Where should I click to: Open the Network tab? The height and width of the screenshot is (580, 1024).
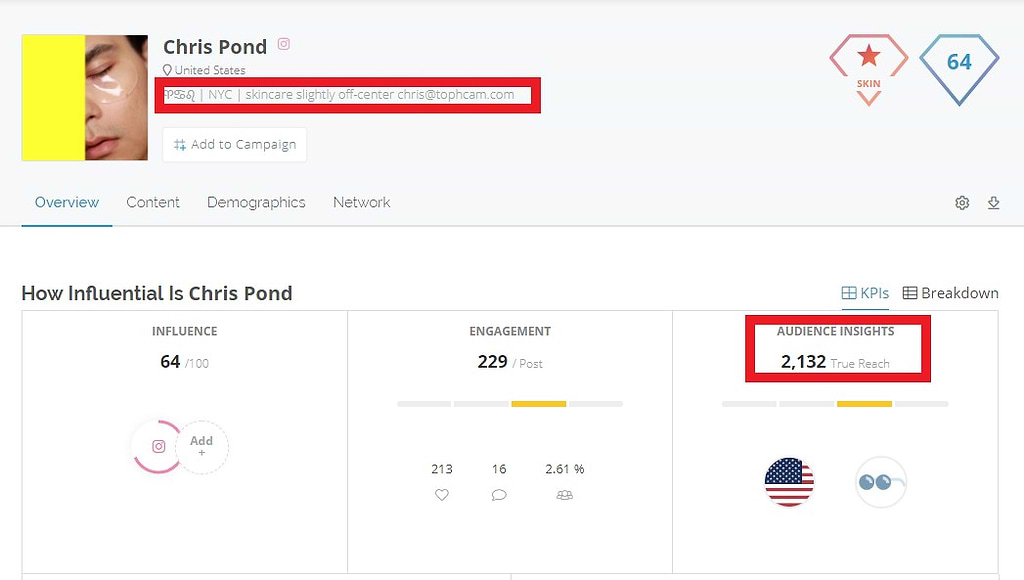[x=361, y=202]
